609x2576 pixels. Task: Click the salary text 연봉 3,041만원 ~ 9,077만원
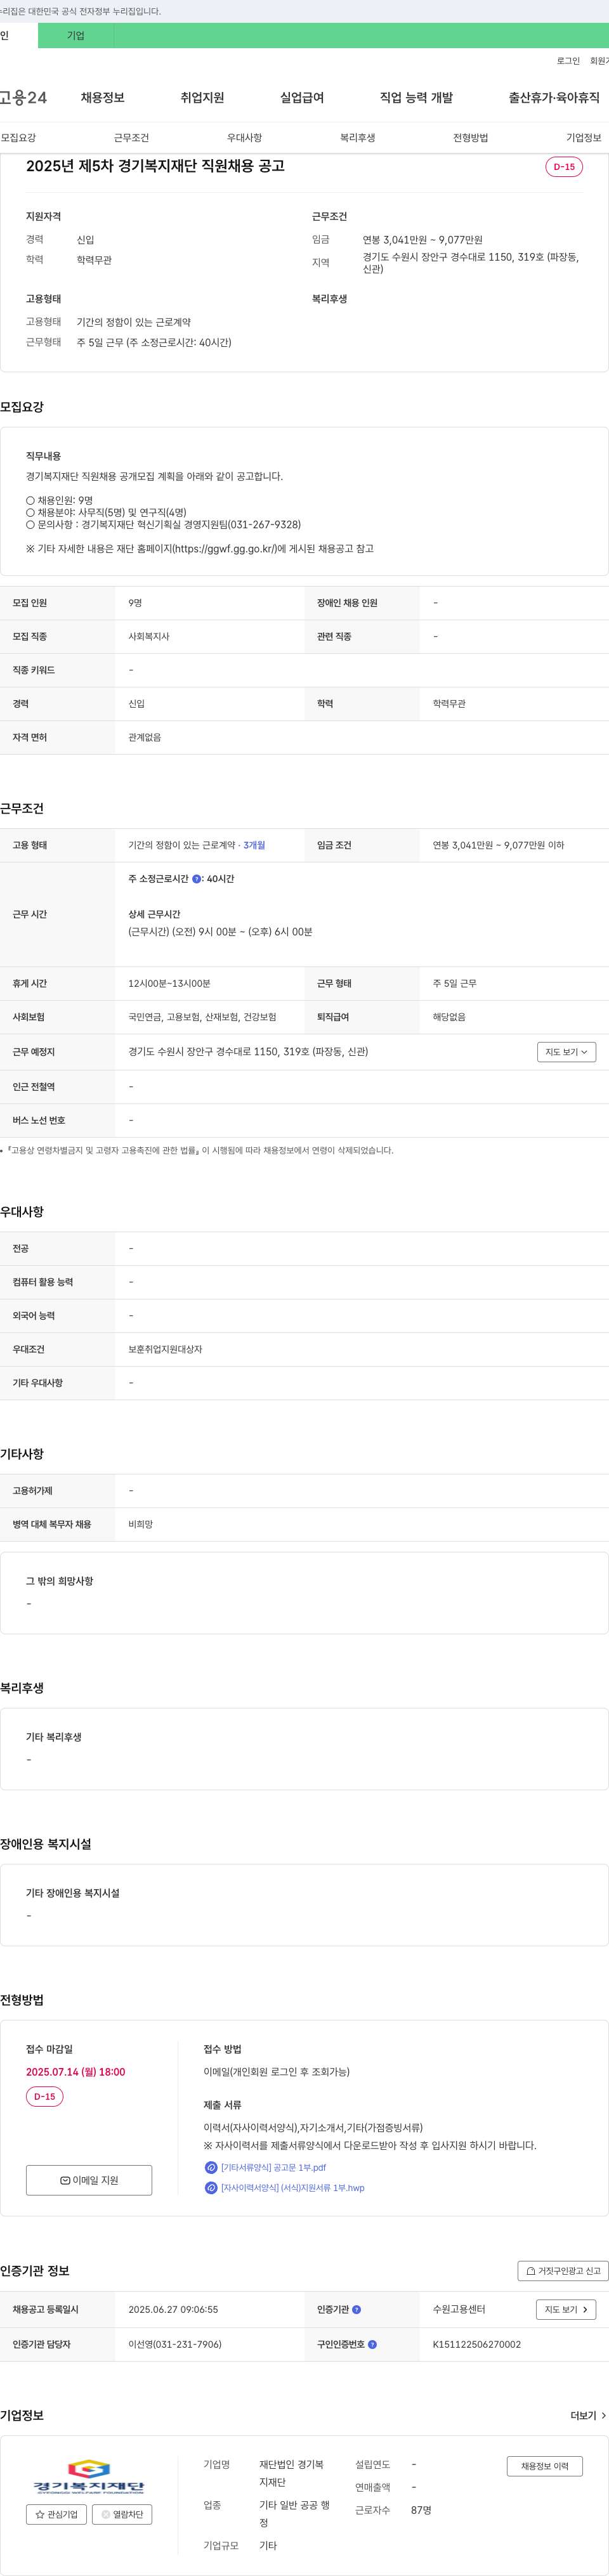pos(422,240)
